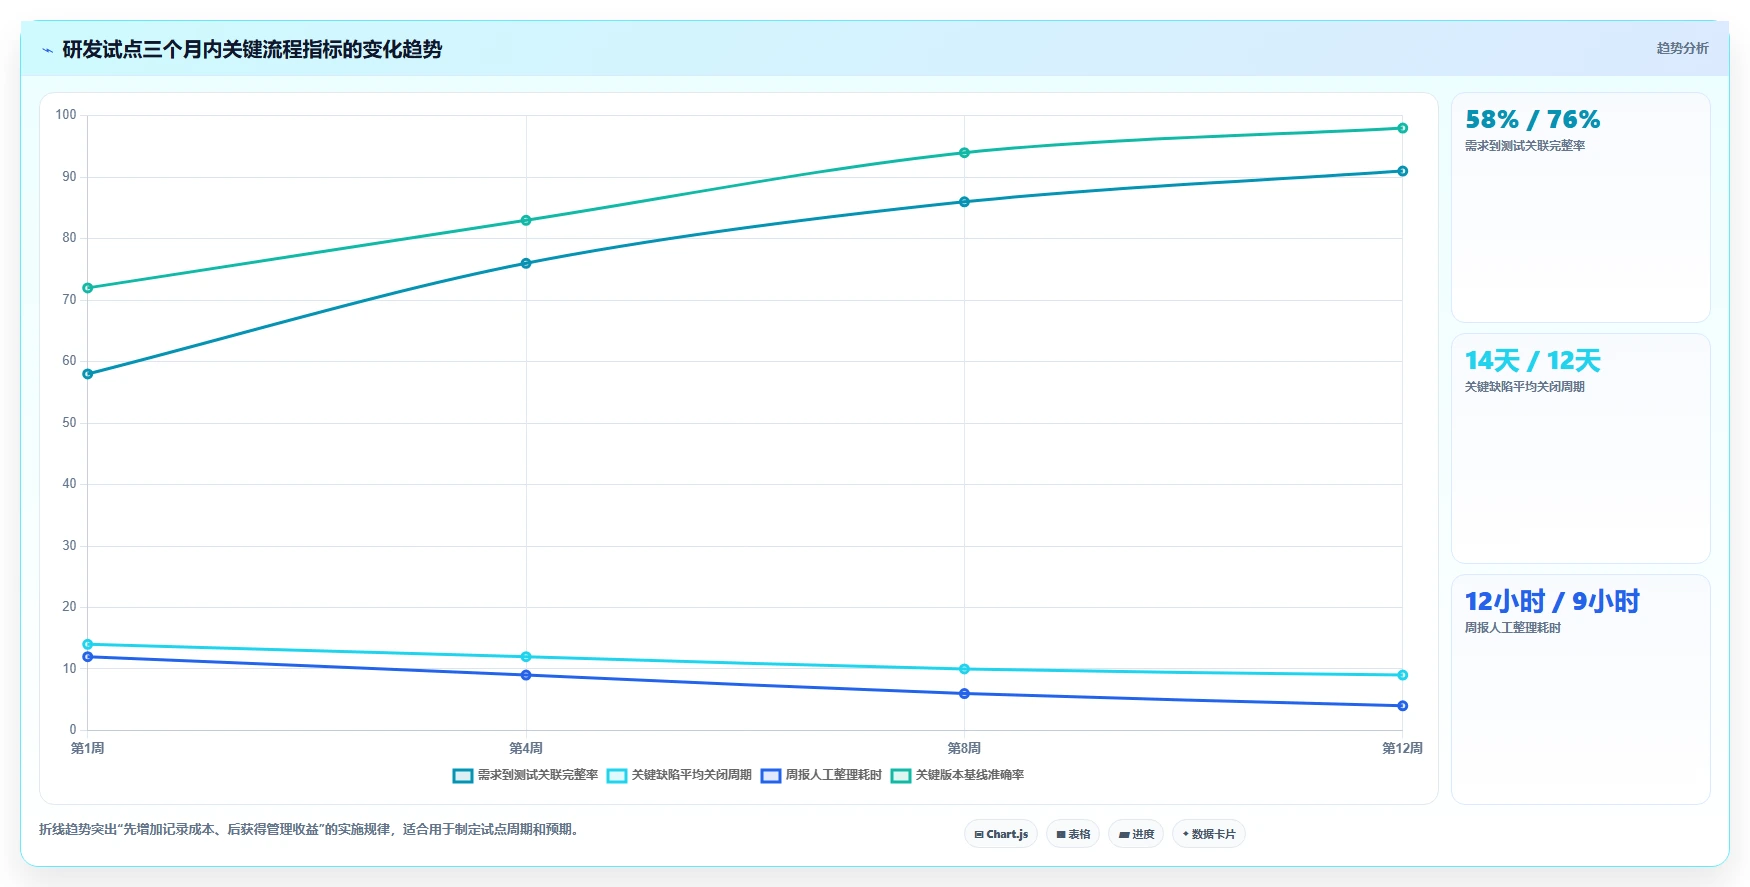The image size is (1750, 887).
Task: Select the 需求到测试关联完整率 data point at 第1周
Action: pos(88,374)
